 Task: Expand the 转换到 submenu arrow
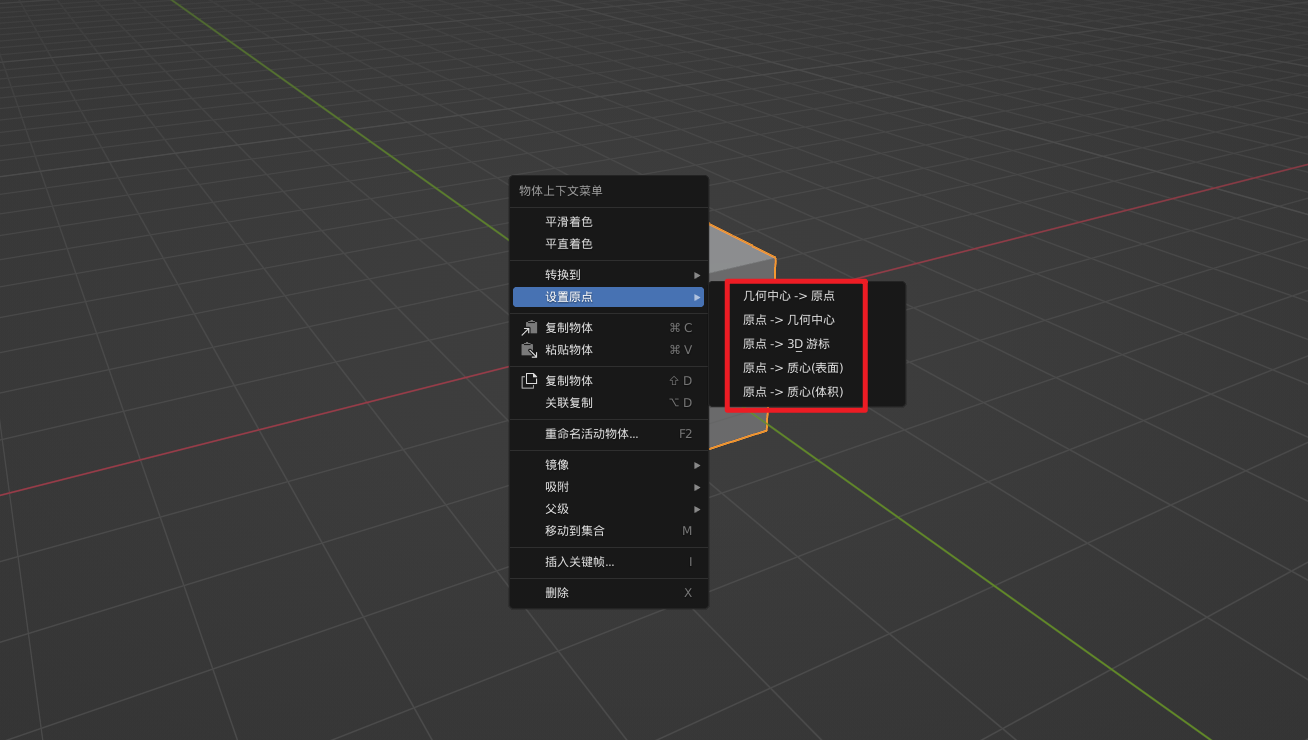pos(697,275)
